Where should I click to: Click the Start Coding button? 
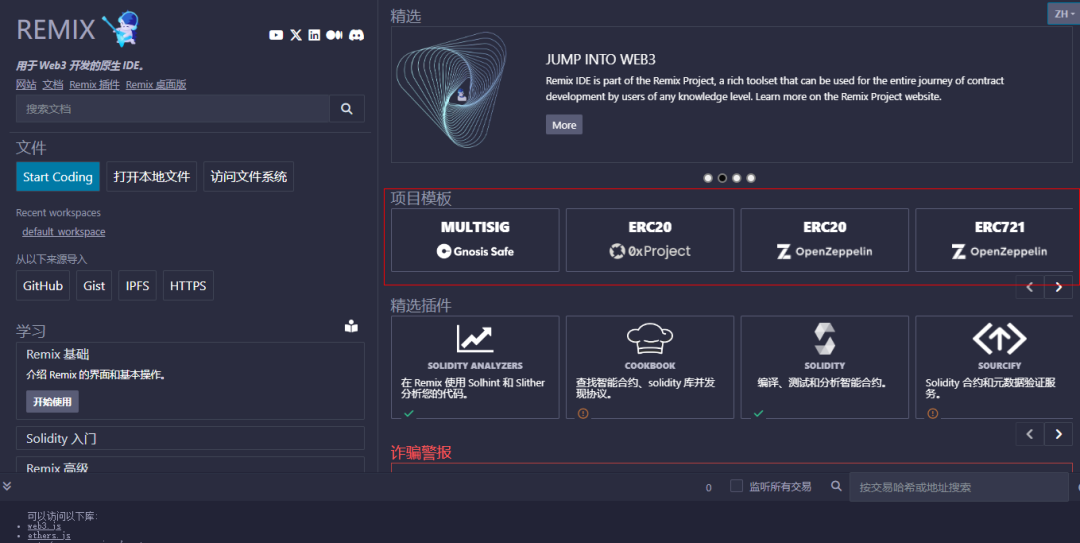[58, 177]
